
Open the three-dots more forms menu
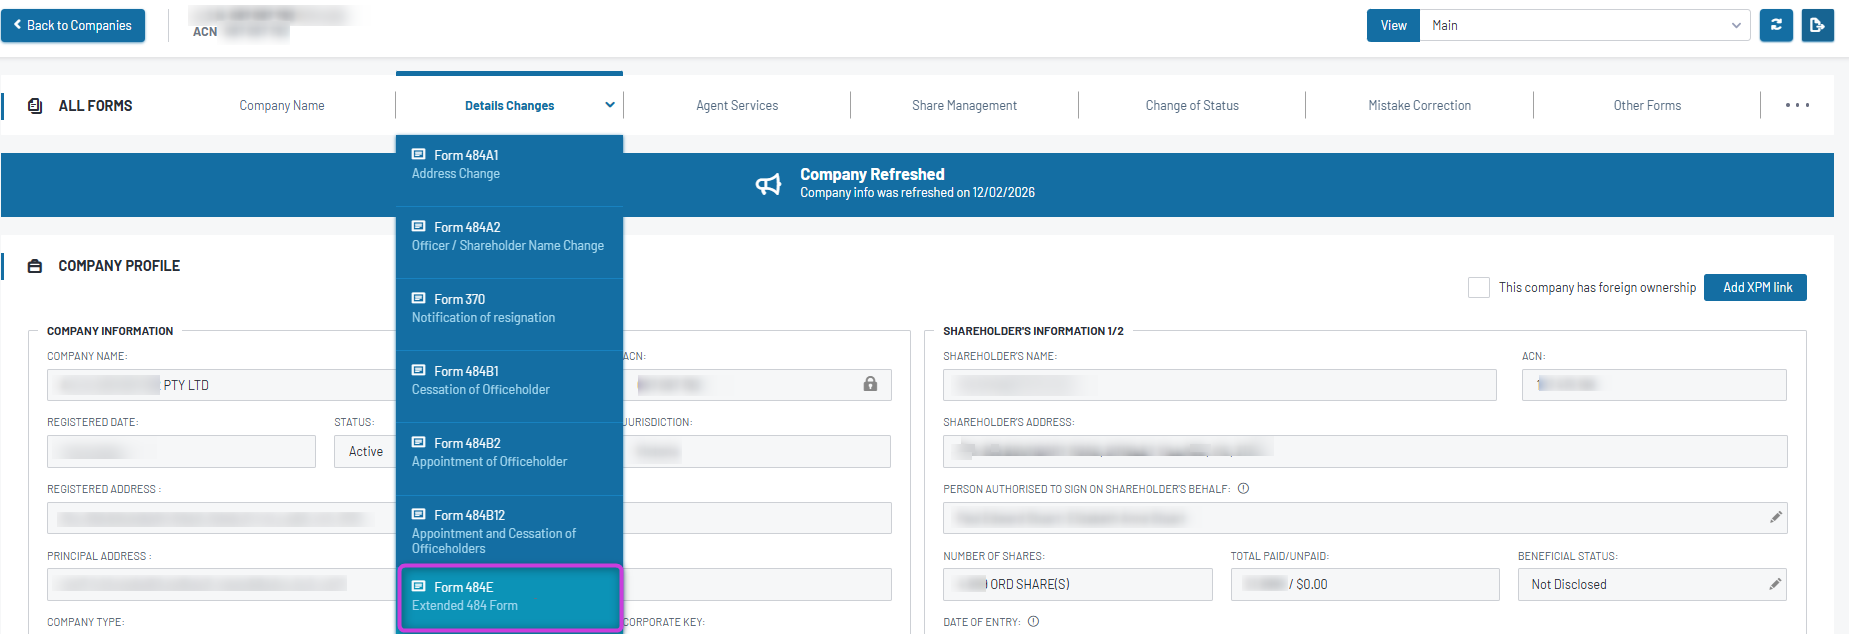(x=1797, y=105)
